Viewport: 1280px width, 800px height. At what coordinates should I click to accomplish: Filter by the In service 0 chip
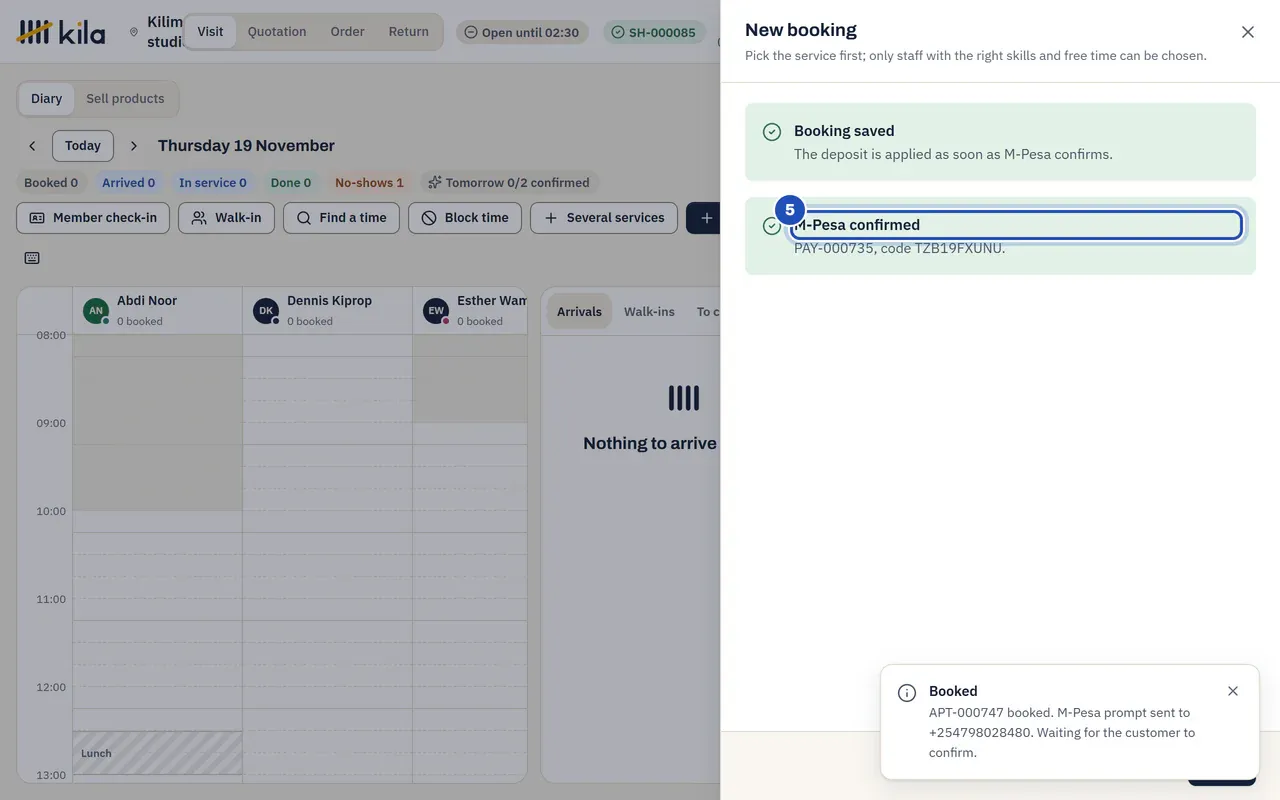[x=213, y=183]
